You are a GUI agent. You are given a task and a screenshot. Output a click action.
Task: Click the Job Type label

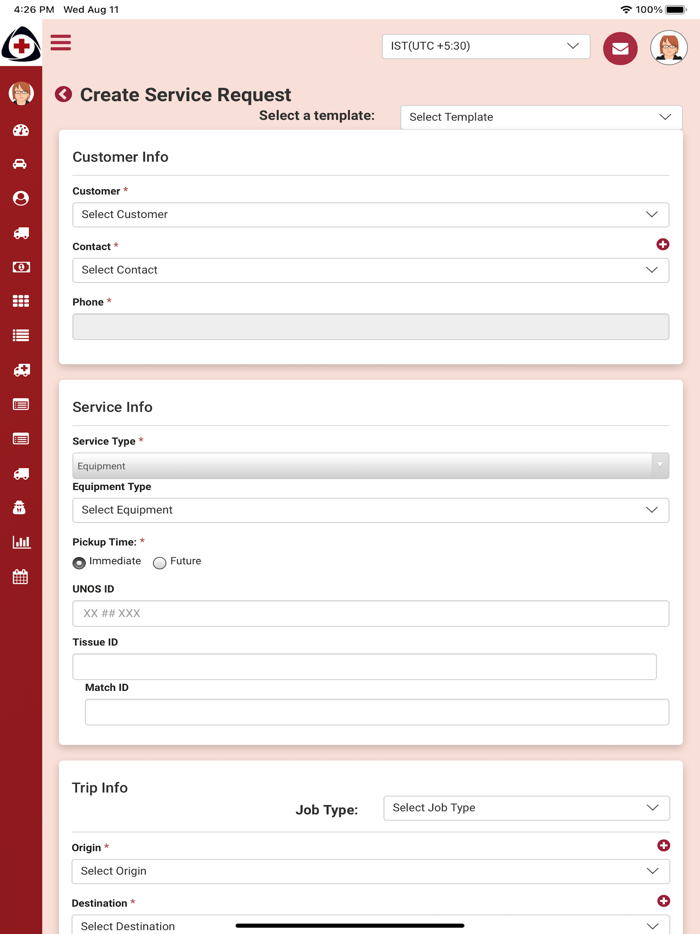(326, 810)
